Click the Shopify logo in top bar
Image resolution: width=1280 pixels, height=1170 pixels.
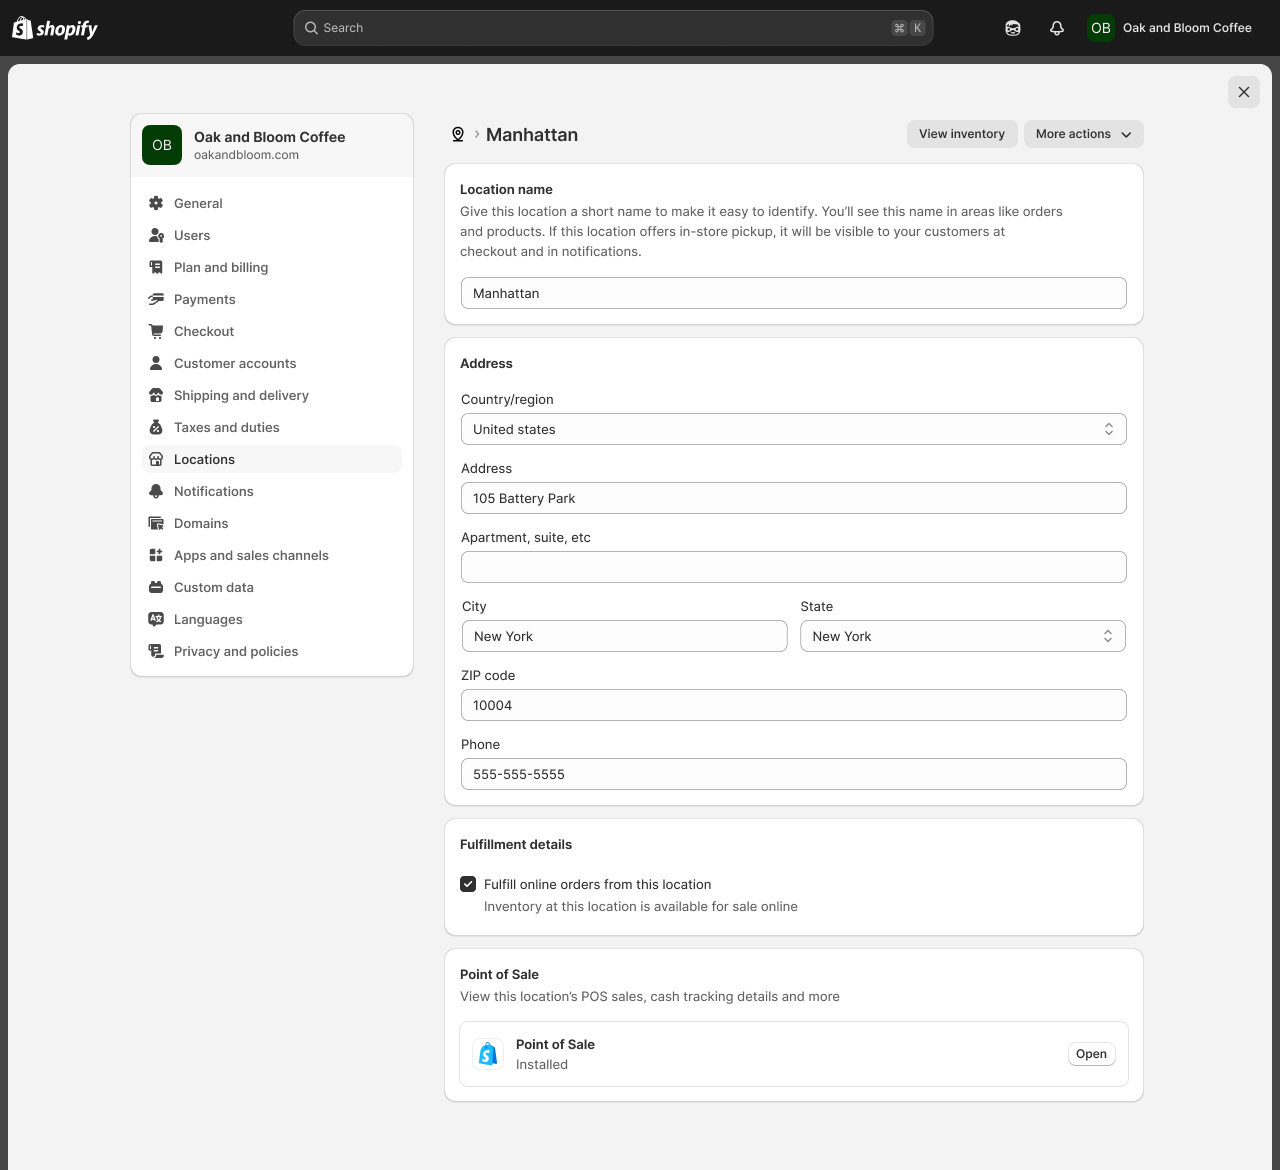tap(55, 28)
